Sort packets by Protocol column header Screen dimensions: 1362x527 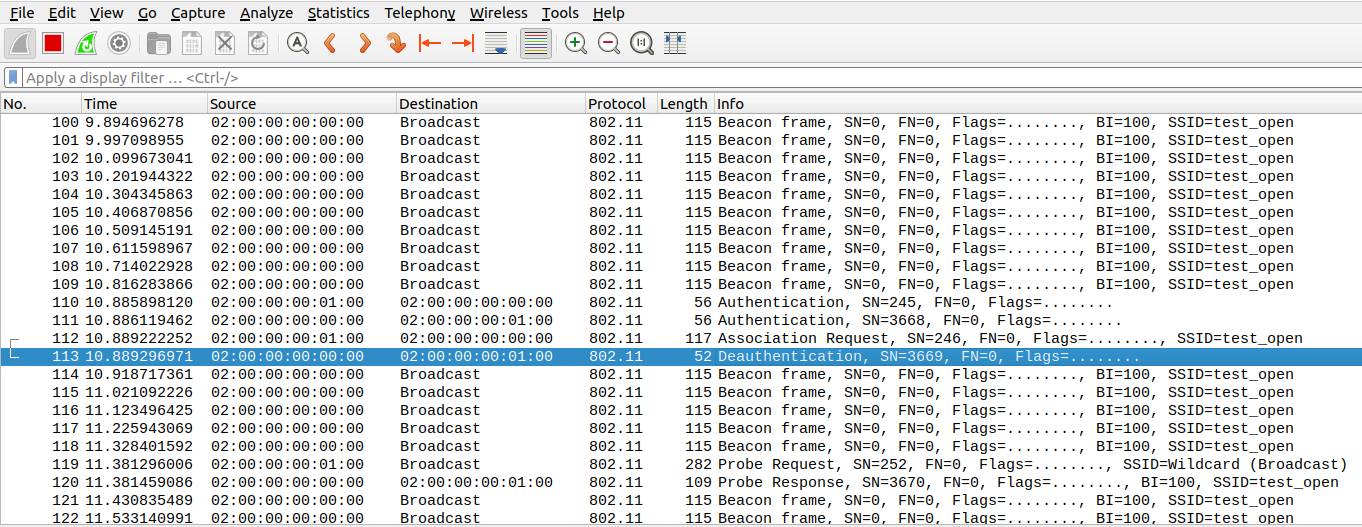click(617, 104)
